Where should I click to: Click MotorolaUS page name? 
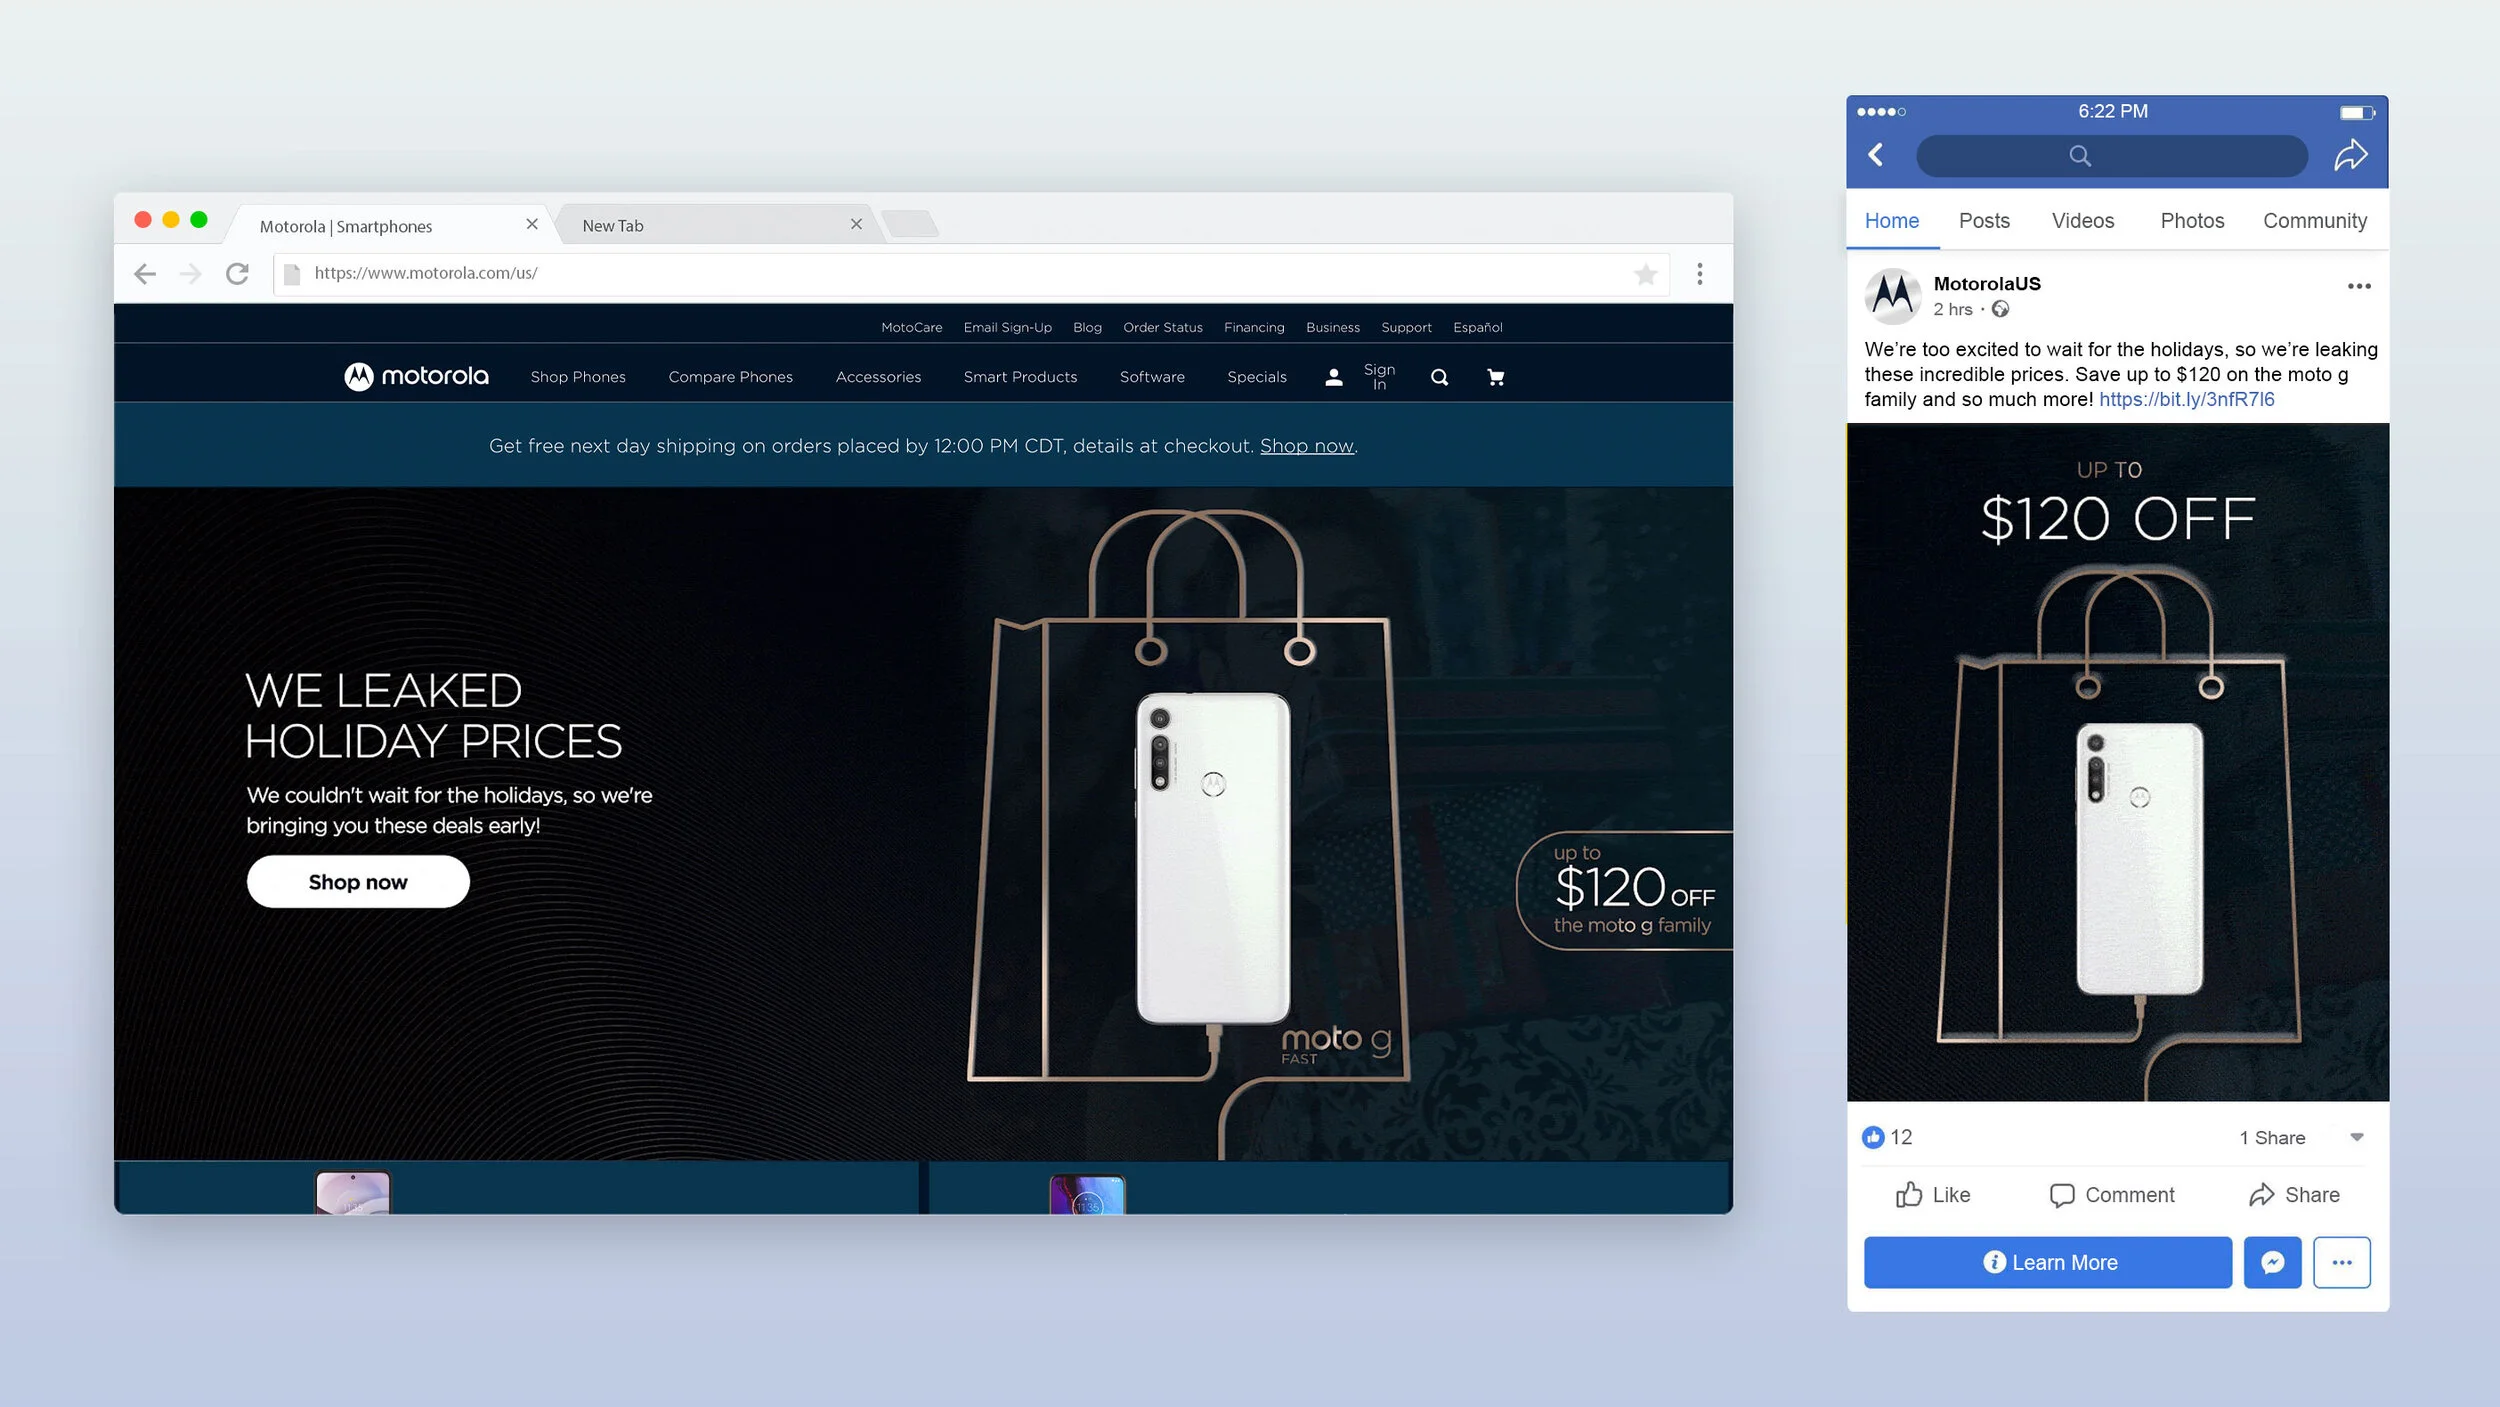[1986, 284]
